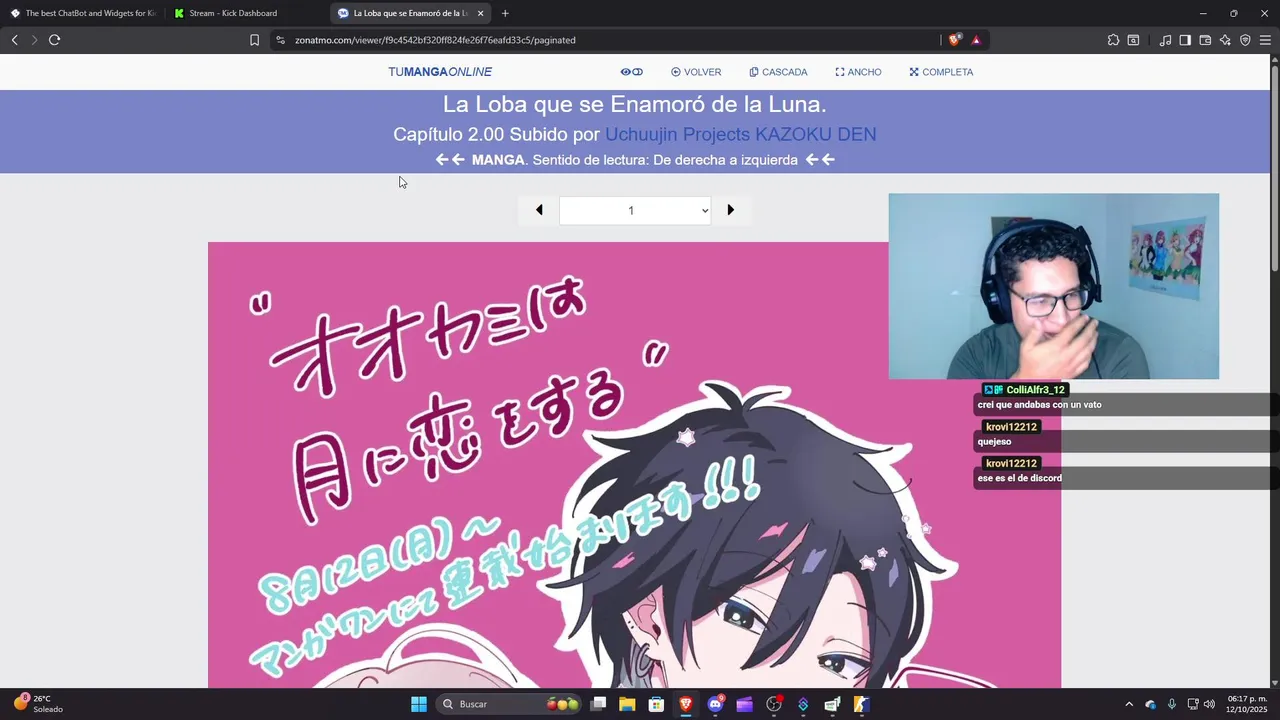Click the webcam overlay video
Image resolution: width=1280 pixels, height=720 pixels.
coord(1054,286)
